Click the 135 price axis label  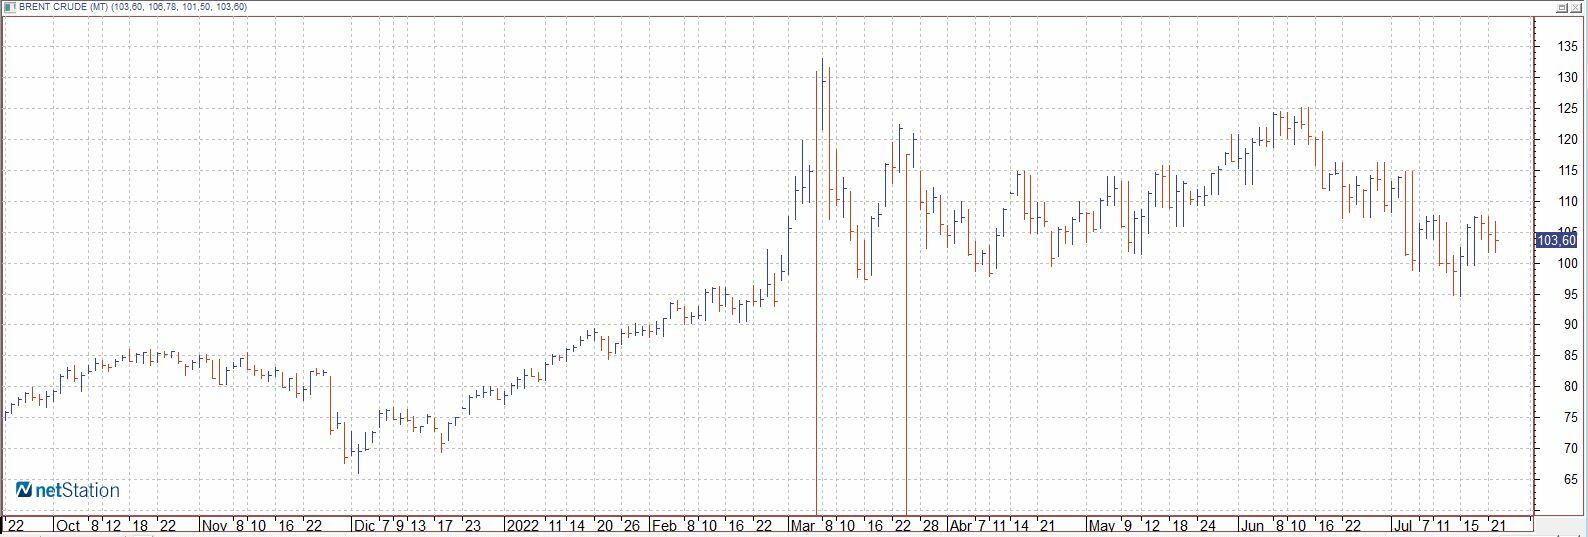[1567, 46]
